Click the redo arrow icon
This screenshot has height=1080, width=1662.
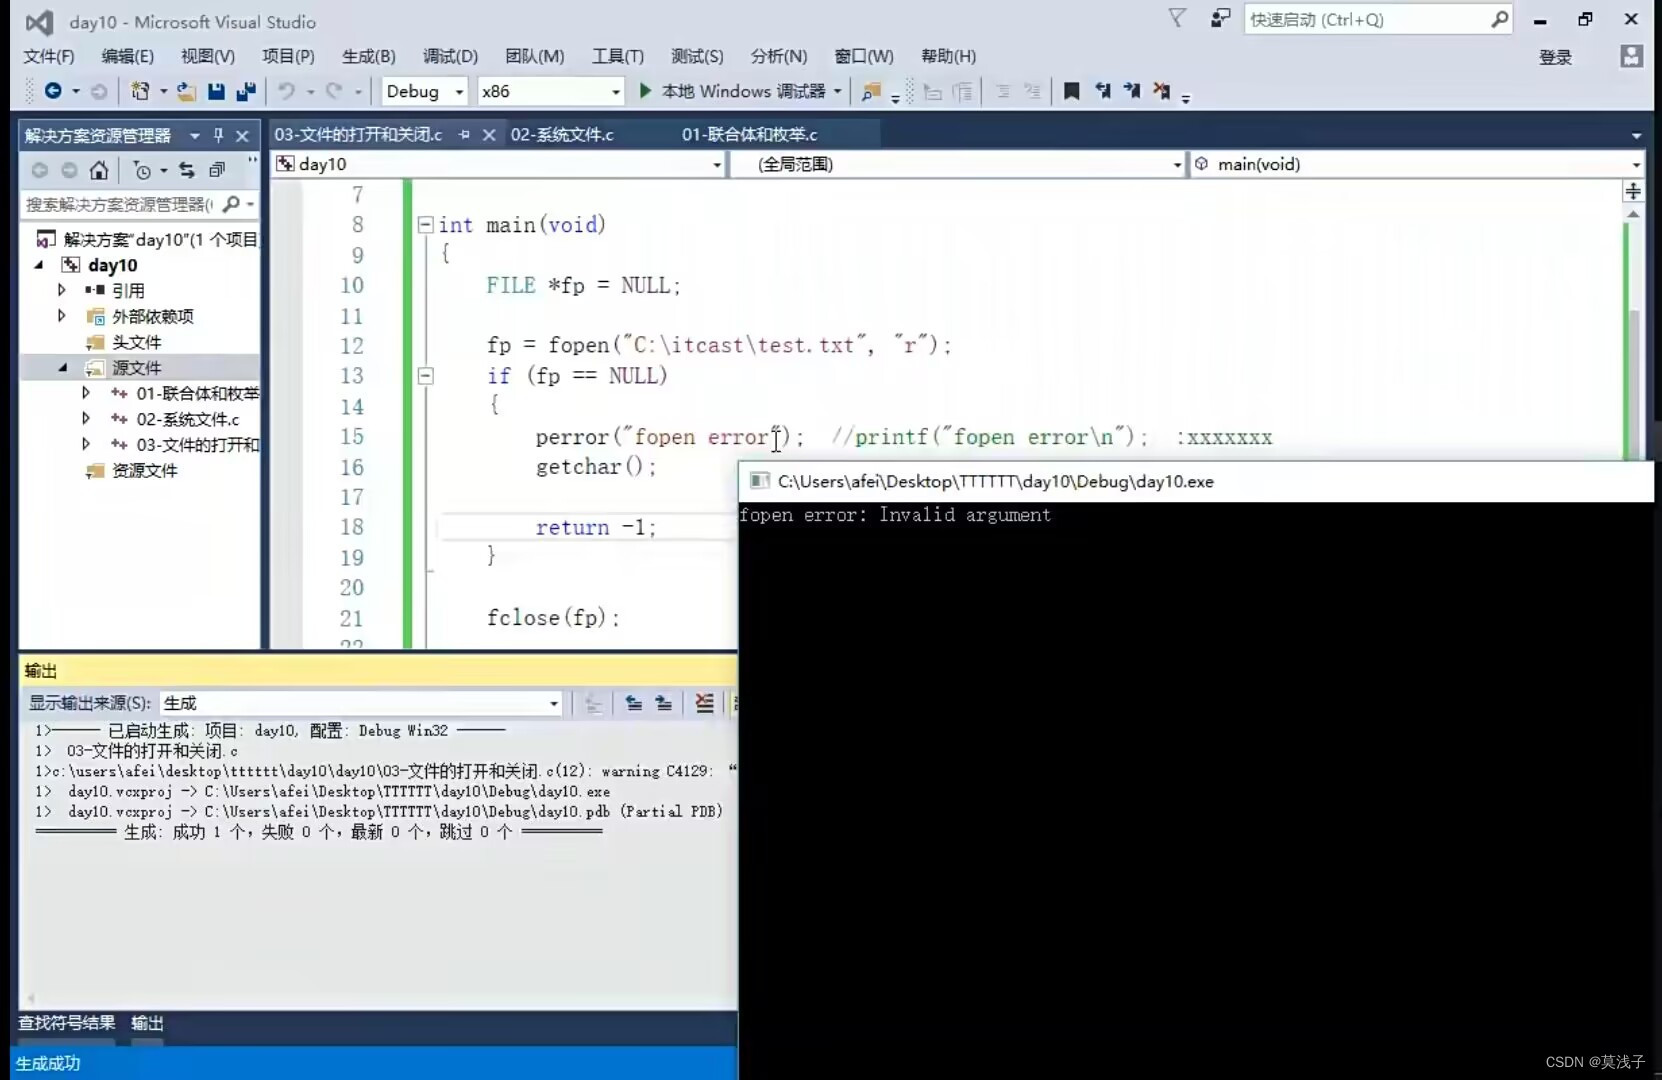click(334, 91)
